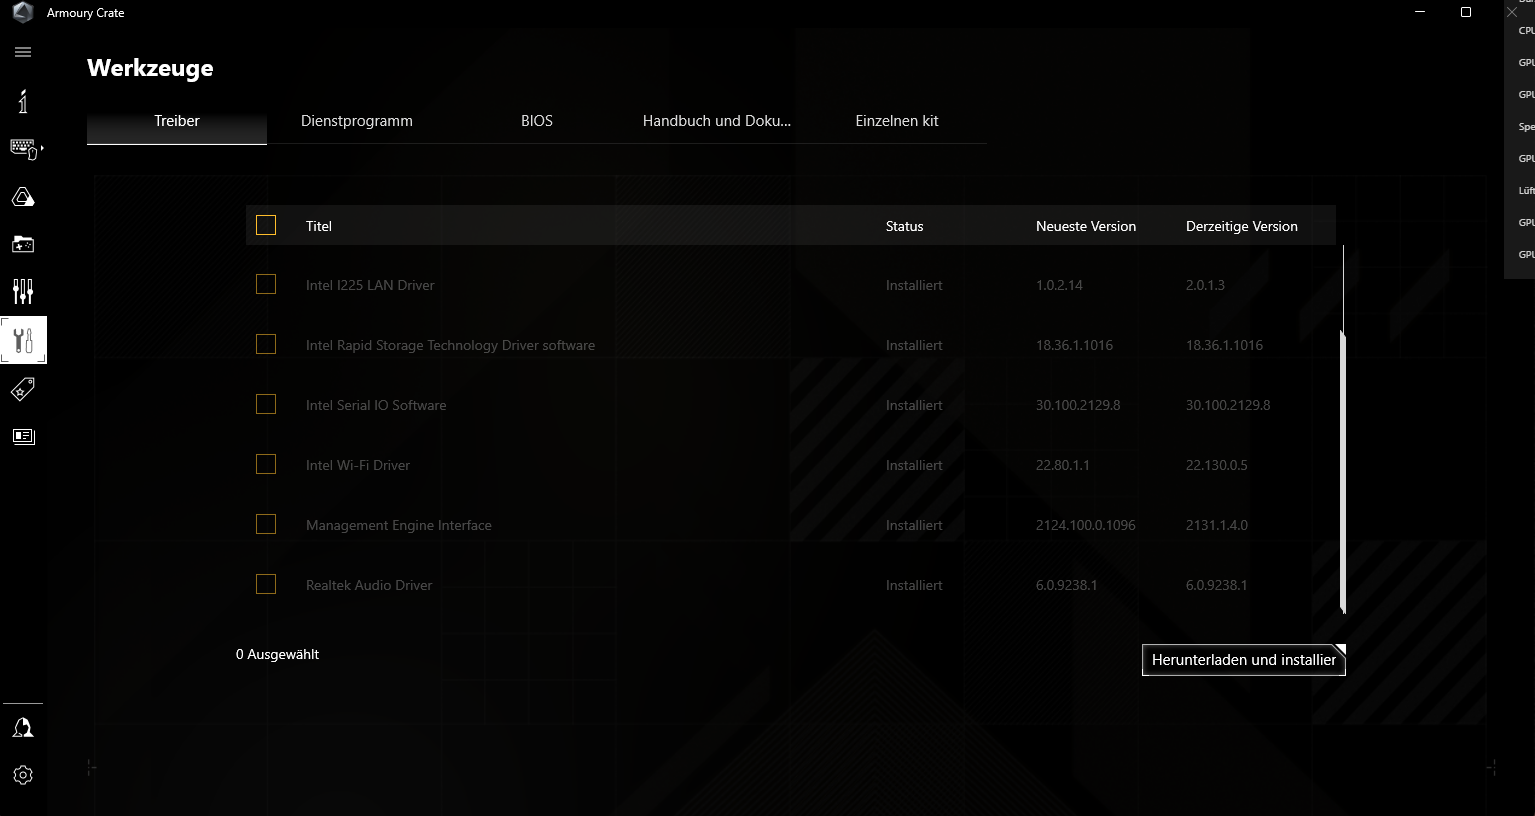Tick the Intel Wi-Fi Driver checkbox
This screenshot has width=1535, height=816.
(x=266, y=464)
